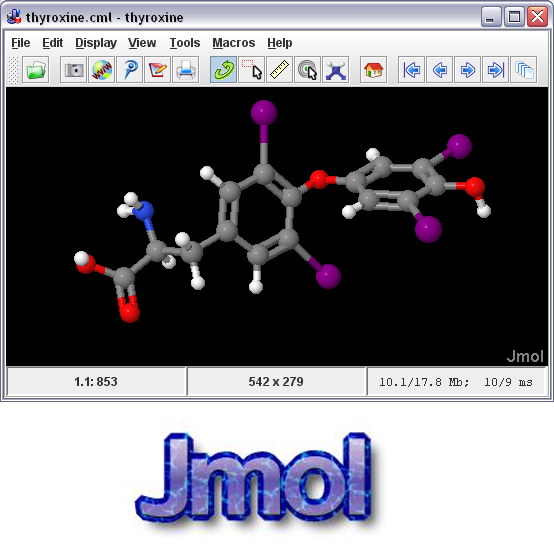554x554 pixels.
Task: Click the '10.1/17.8 Mb; 10/9 ms' status text
Action: pos(456,382)
